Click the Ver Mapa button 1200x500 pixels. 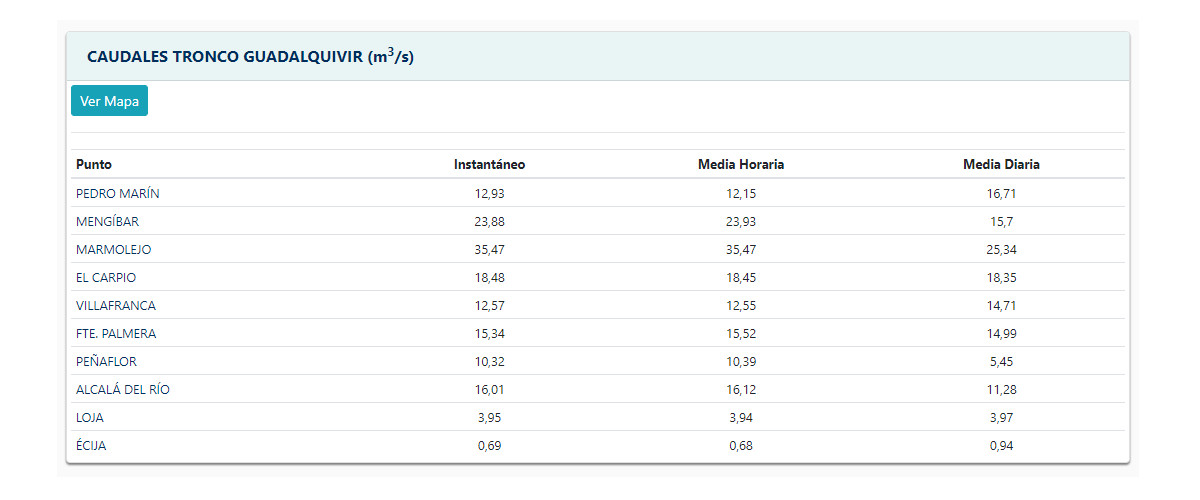click(x=109, y=101)
